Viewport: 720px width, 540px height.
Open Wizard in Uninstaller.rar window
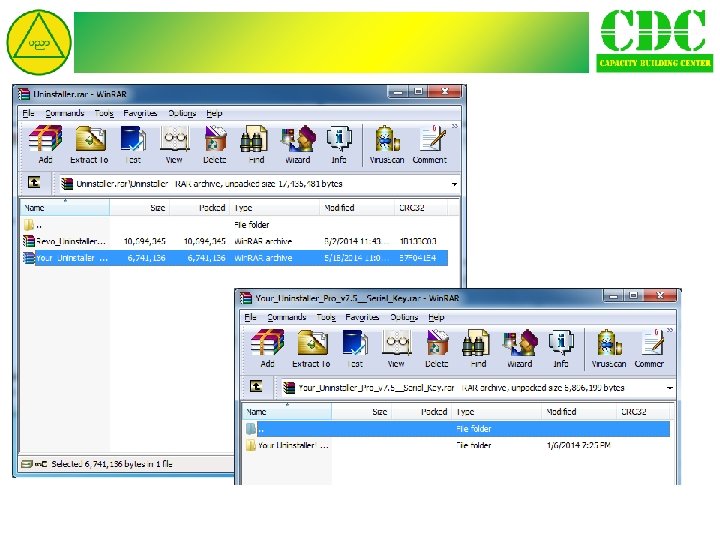click(x=298, y=145)
